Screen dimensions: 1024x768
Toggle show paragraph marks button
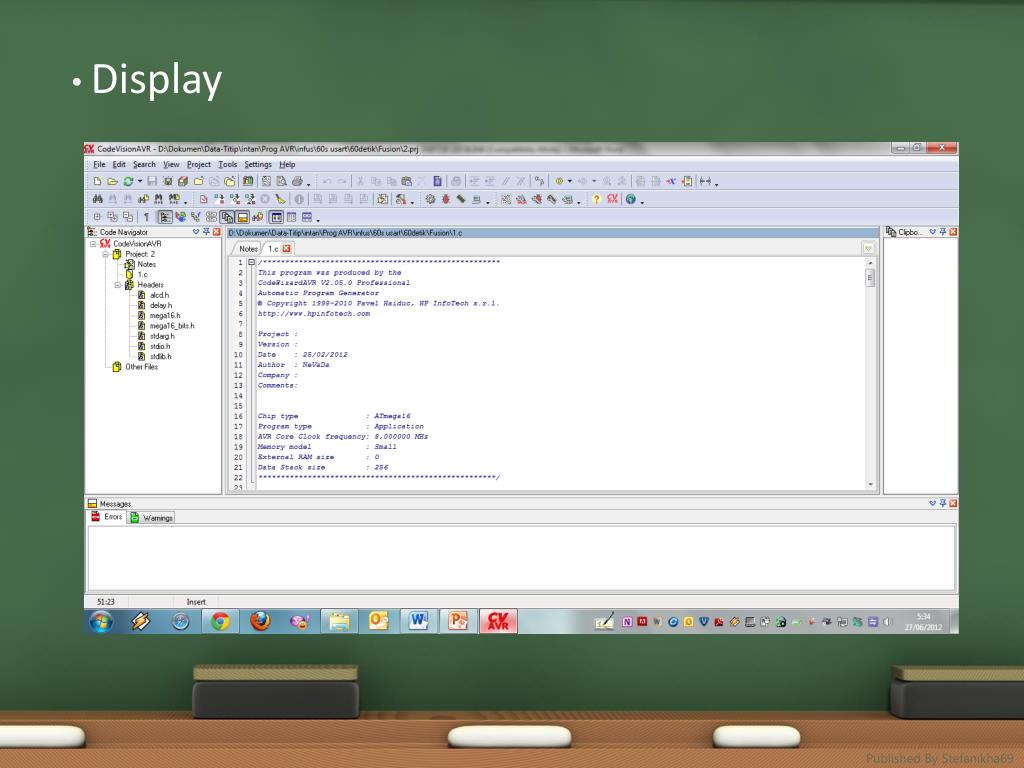pos(146,217)
